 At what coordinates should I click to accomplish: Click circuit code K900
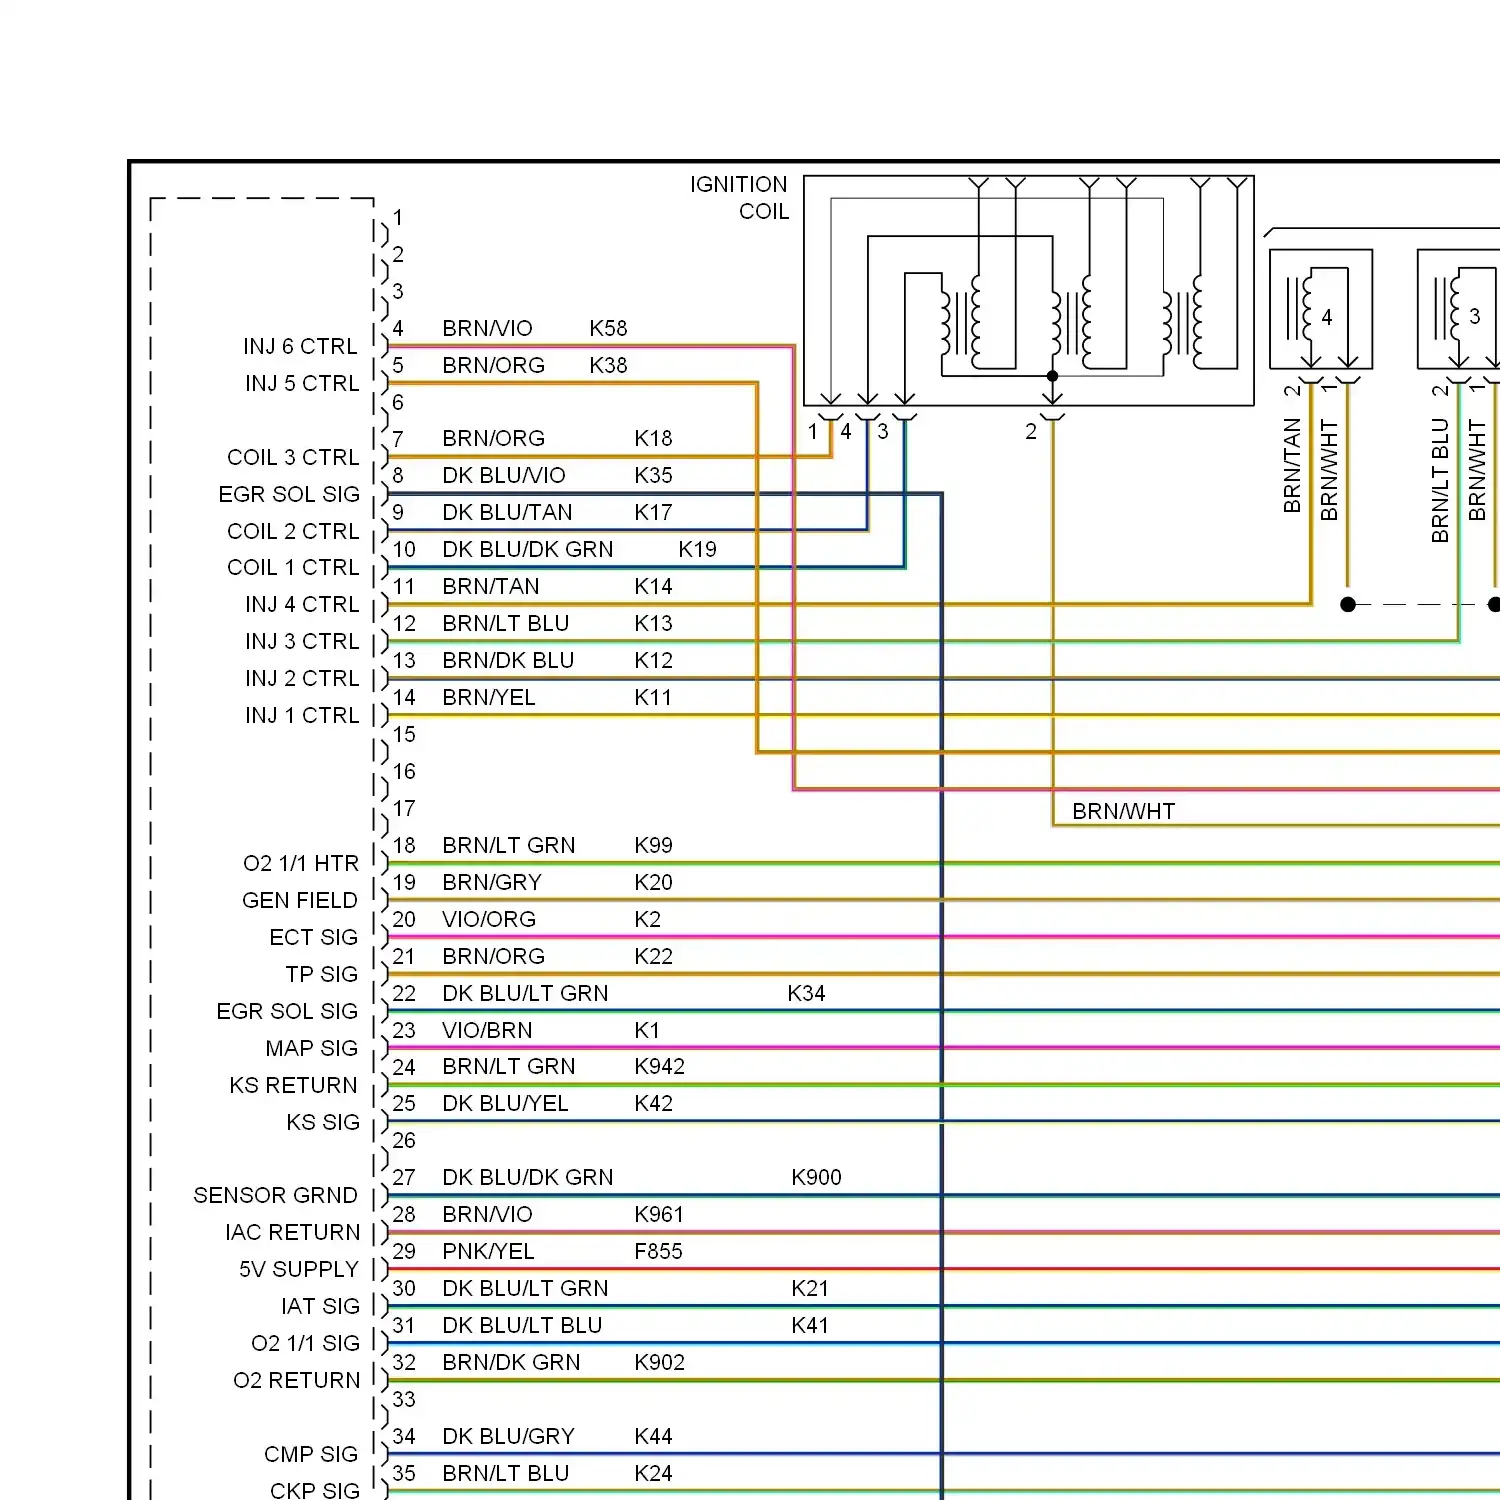(816, 1177)
